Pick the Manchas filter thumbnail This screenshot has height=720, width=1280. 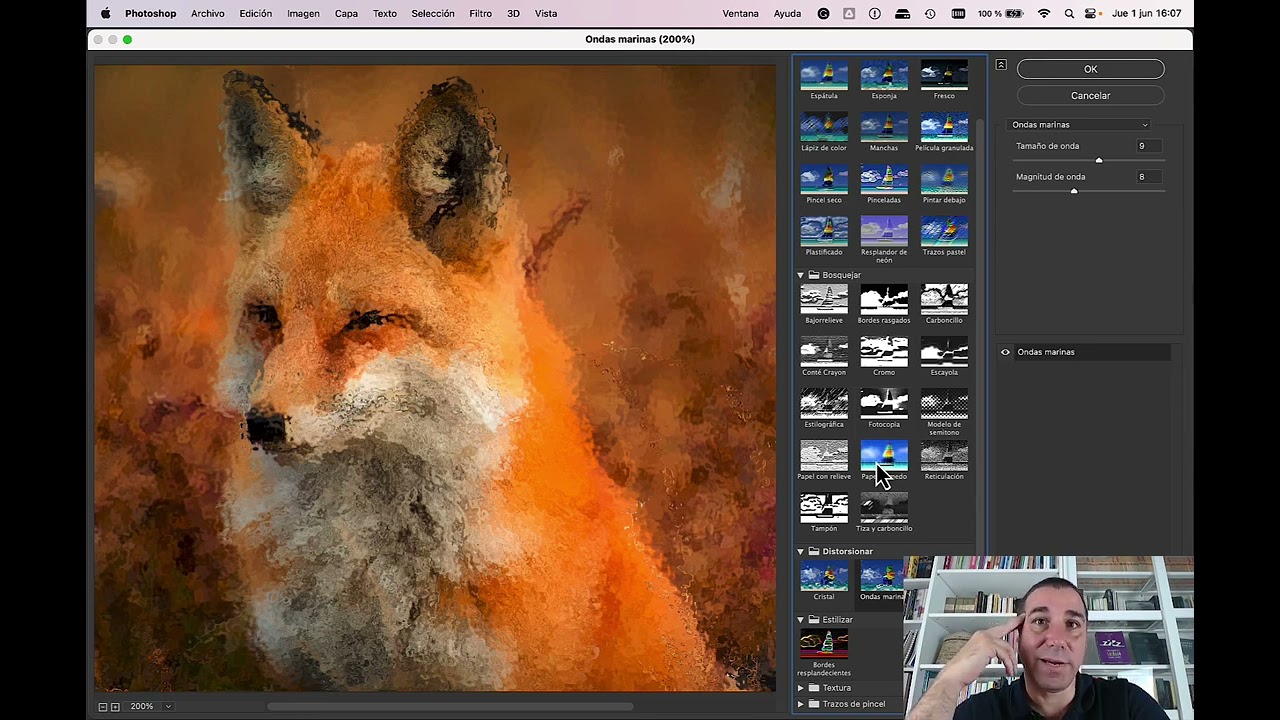(884, 128)
